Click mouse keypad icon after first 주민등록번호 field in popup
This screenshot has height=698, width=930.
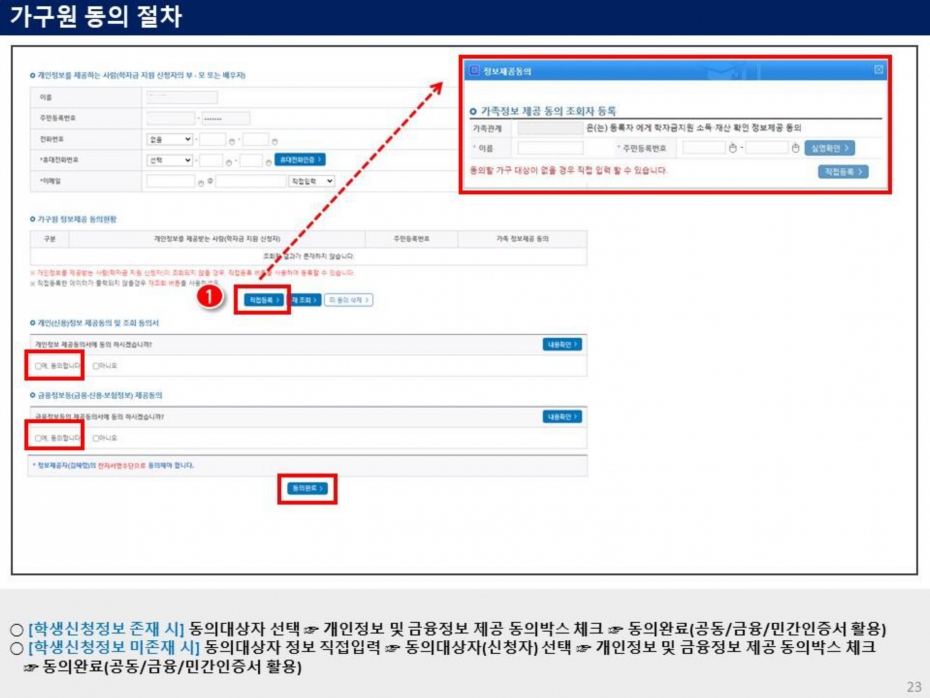coord(732,148)
